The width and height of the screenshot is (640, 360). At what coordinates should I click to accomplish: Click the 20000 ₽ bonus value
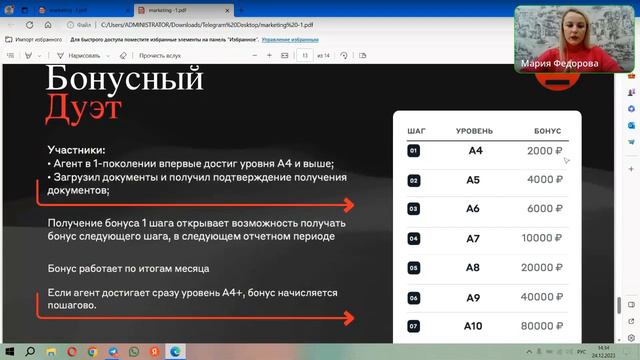542,267
